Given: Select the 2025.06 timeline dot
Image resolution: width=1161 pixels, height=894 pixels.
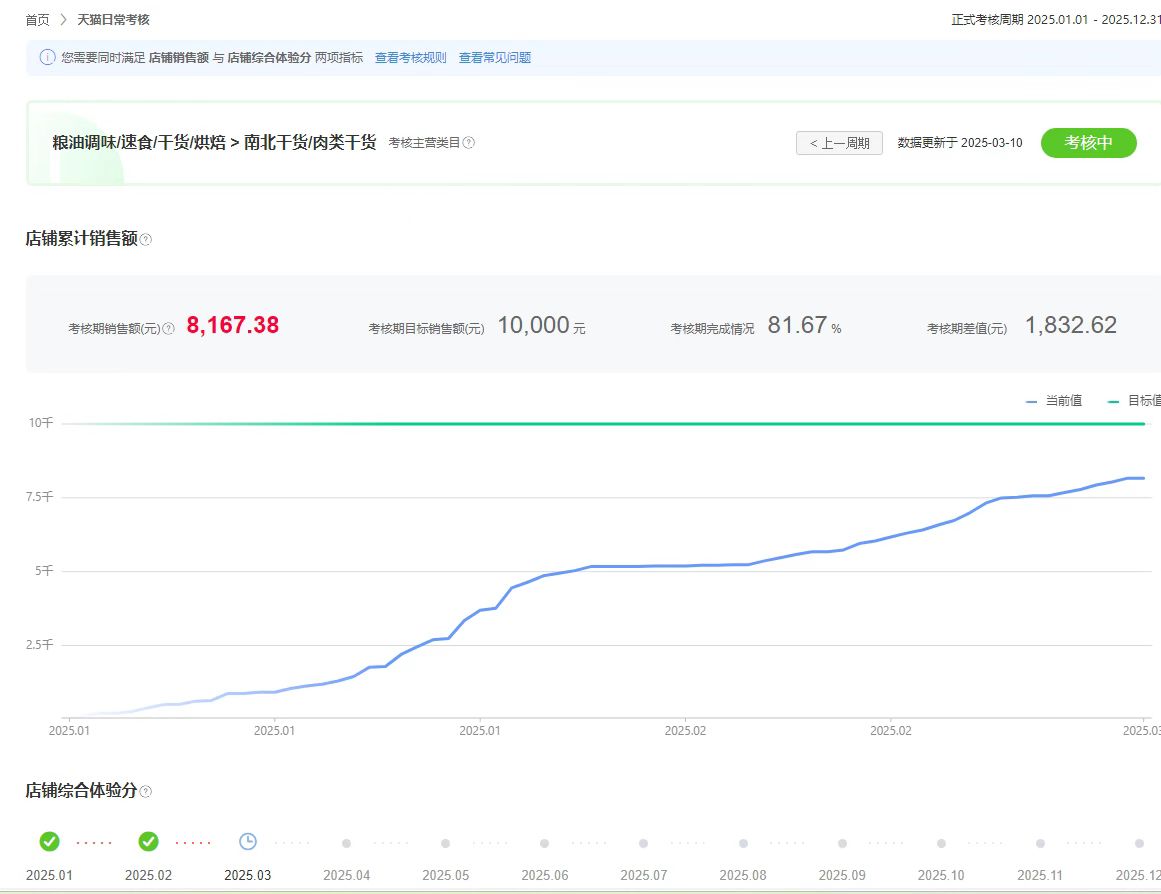Looking at the screenshot, I should pyautogui.click(x=544, y=843).
